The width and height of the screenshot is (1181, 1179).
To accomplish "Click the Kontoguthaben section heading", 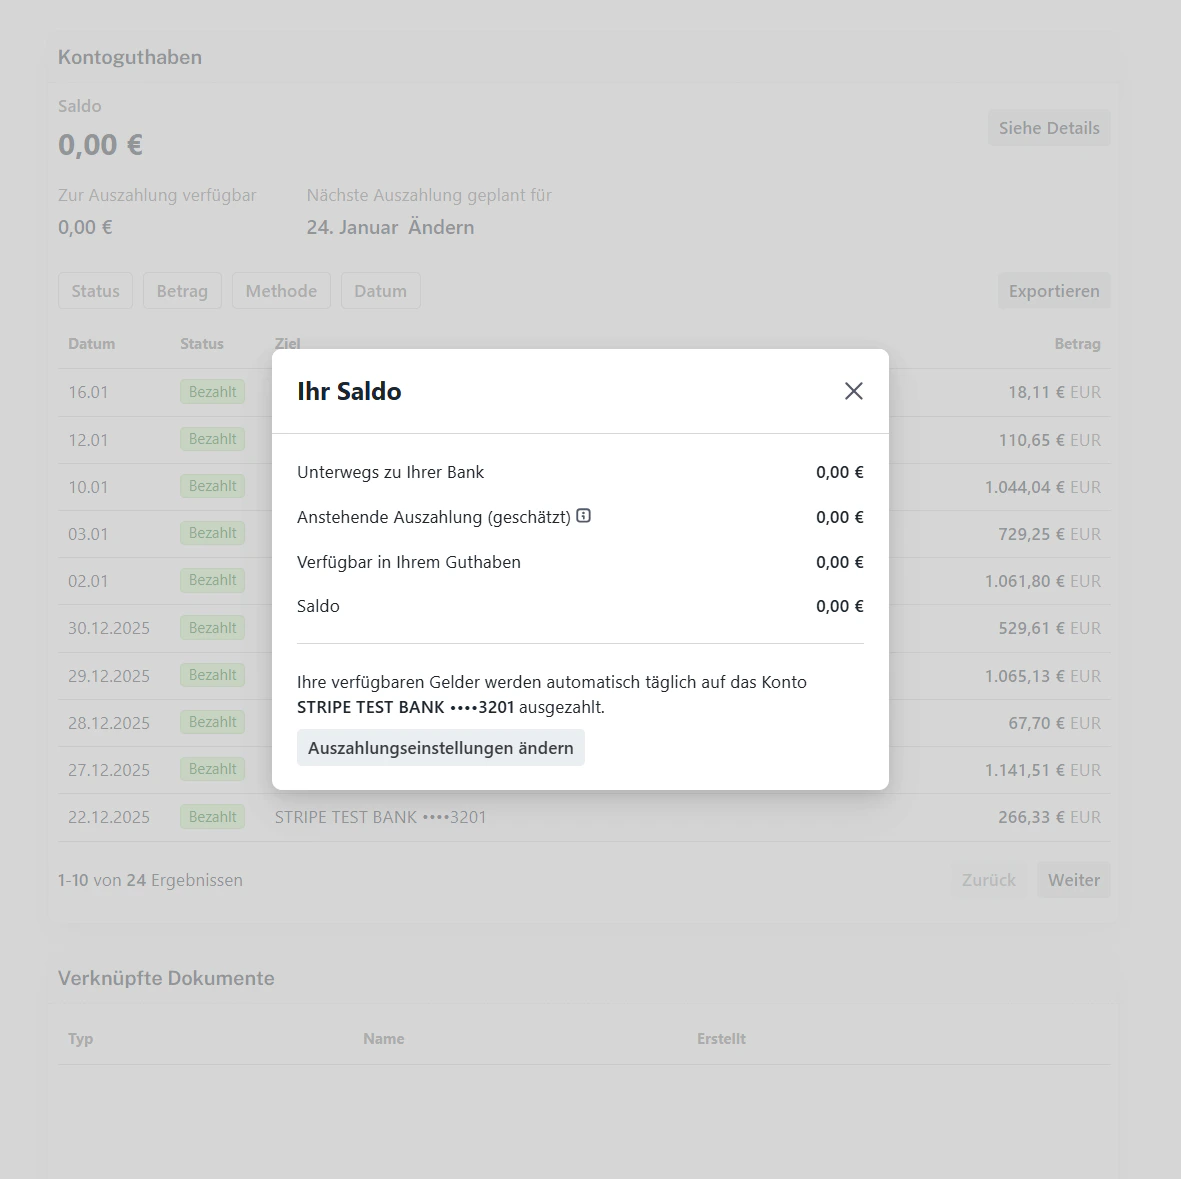I will pyautogui.click(x=129, y=57).
